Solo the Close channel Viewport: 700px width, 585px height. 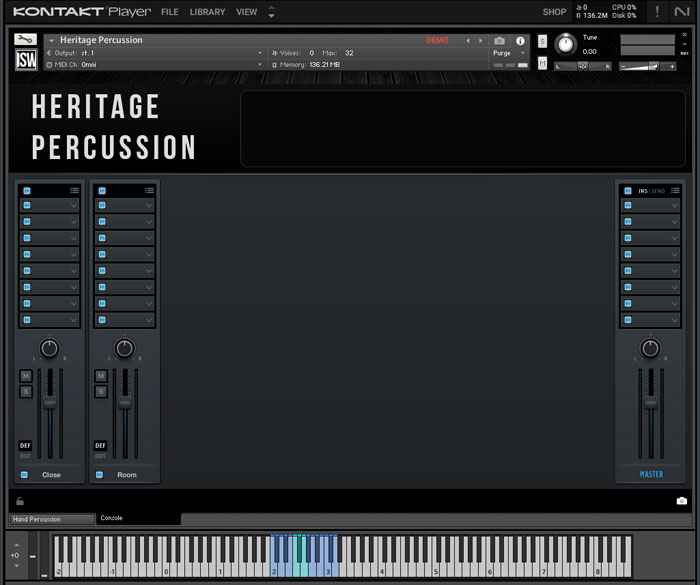click(x=26, y=392)
